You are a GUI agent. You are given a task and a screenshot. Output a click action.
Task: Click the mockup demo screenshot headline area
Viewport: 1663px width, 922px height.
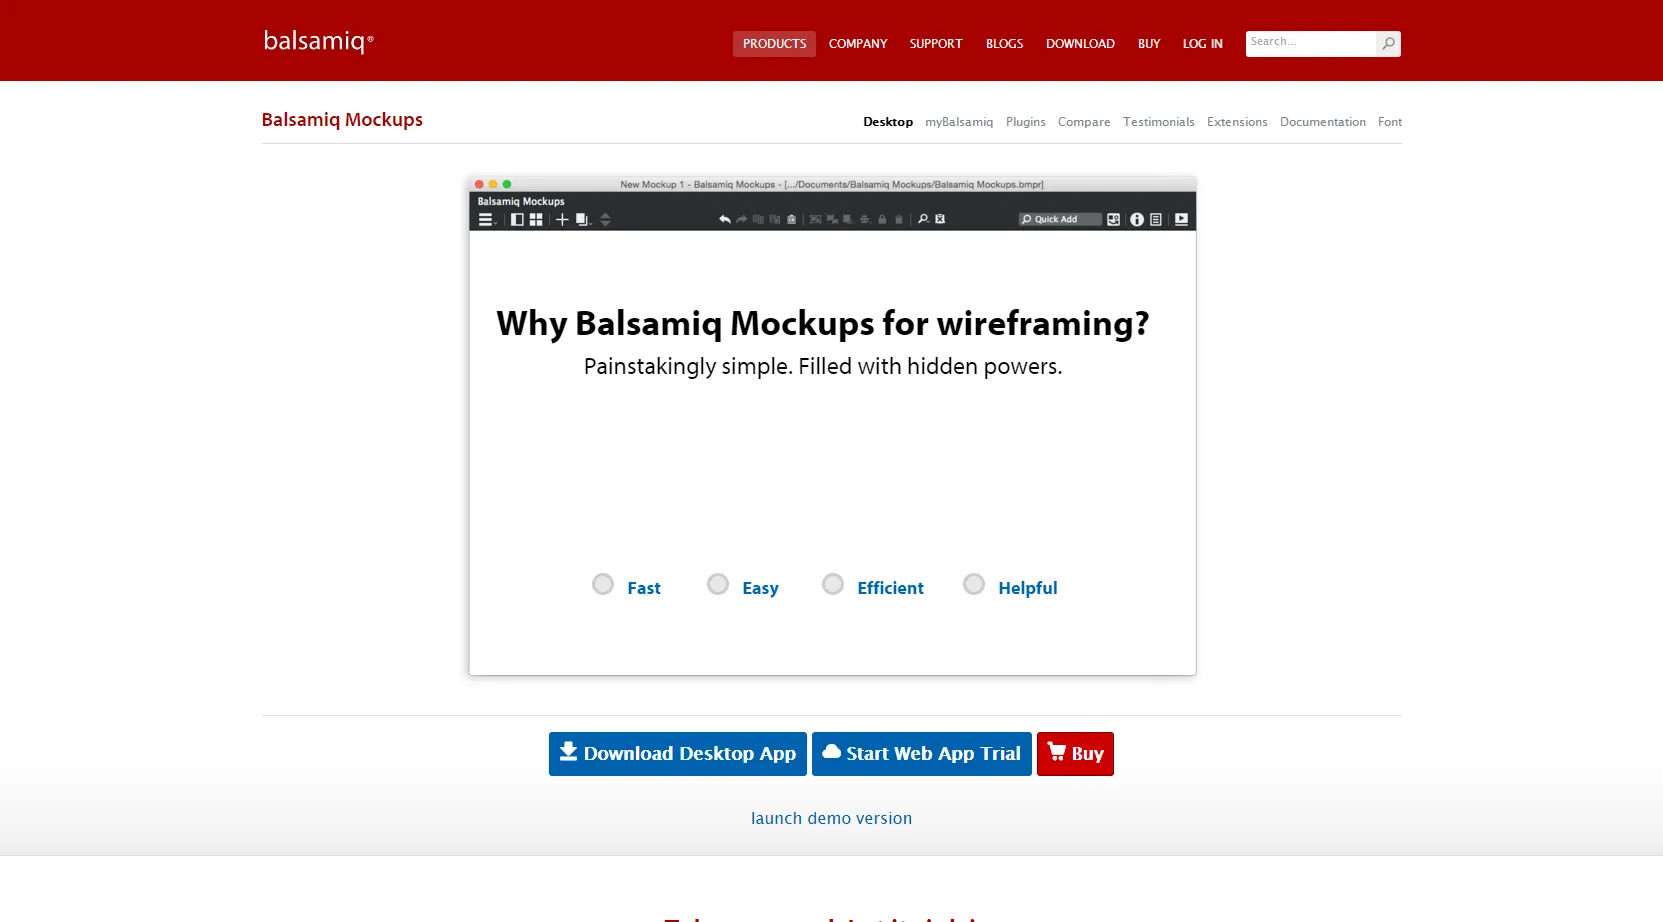(x=823, y=323)
